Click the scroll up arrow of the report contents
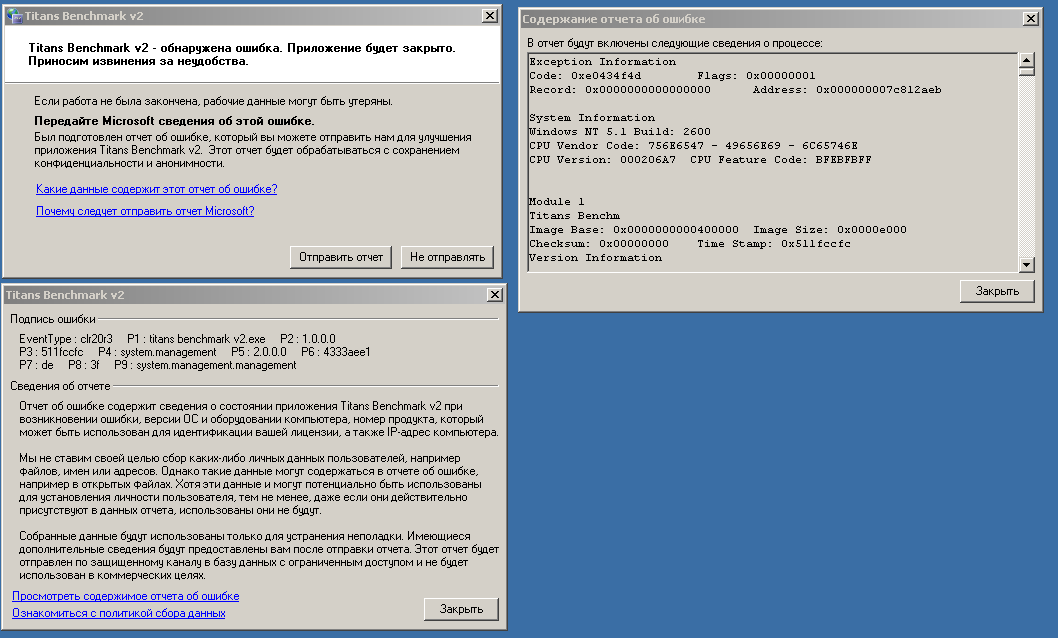The image size is (1058, 638). [x=1026, y=60]
